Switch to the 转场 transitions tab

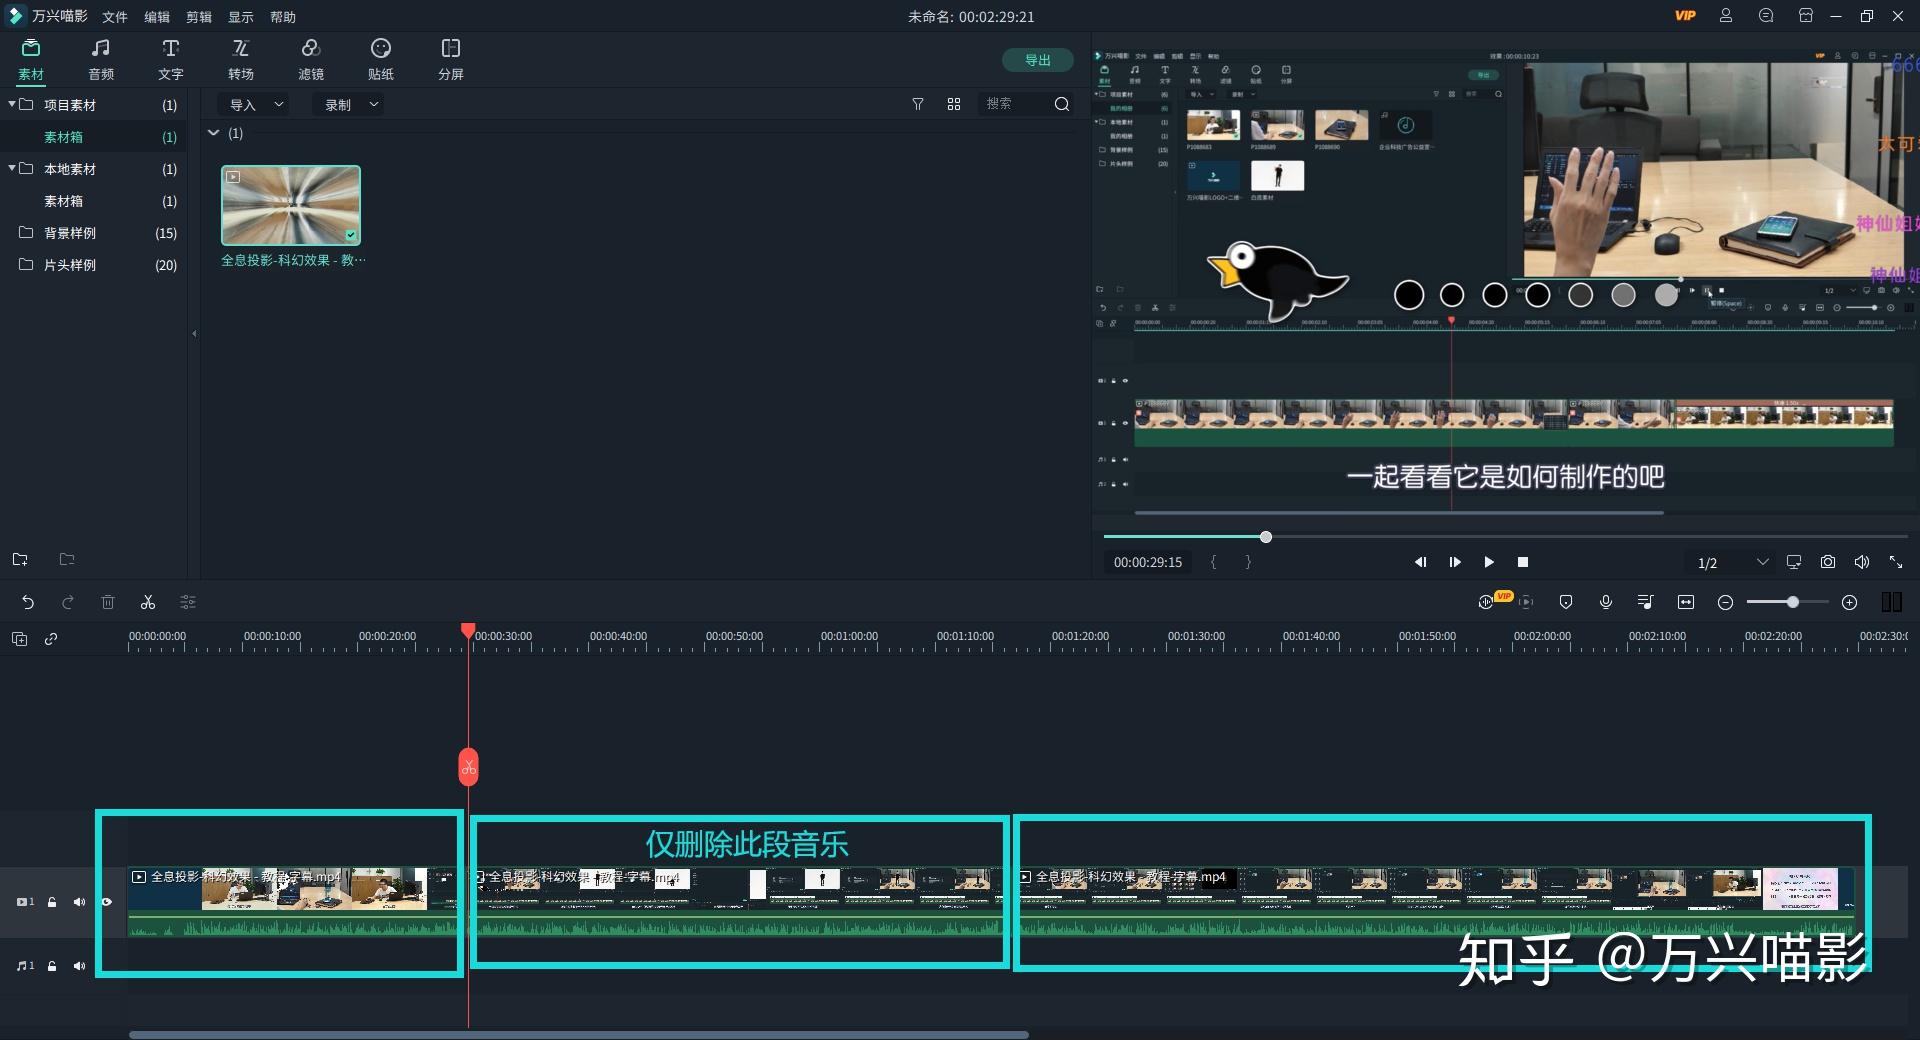[x=241, y=60]
